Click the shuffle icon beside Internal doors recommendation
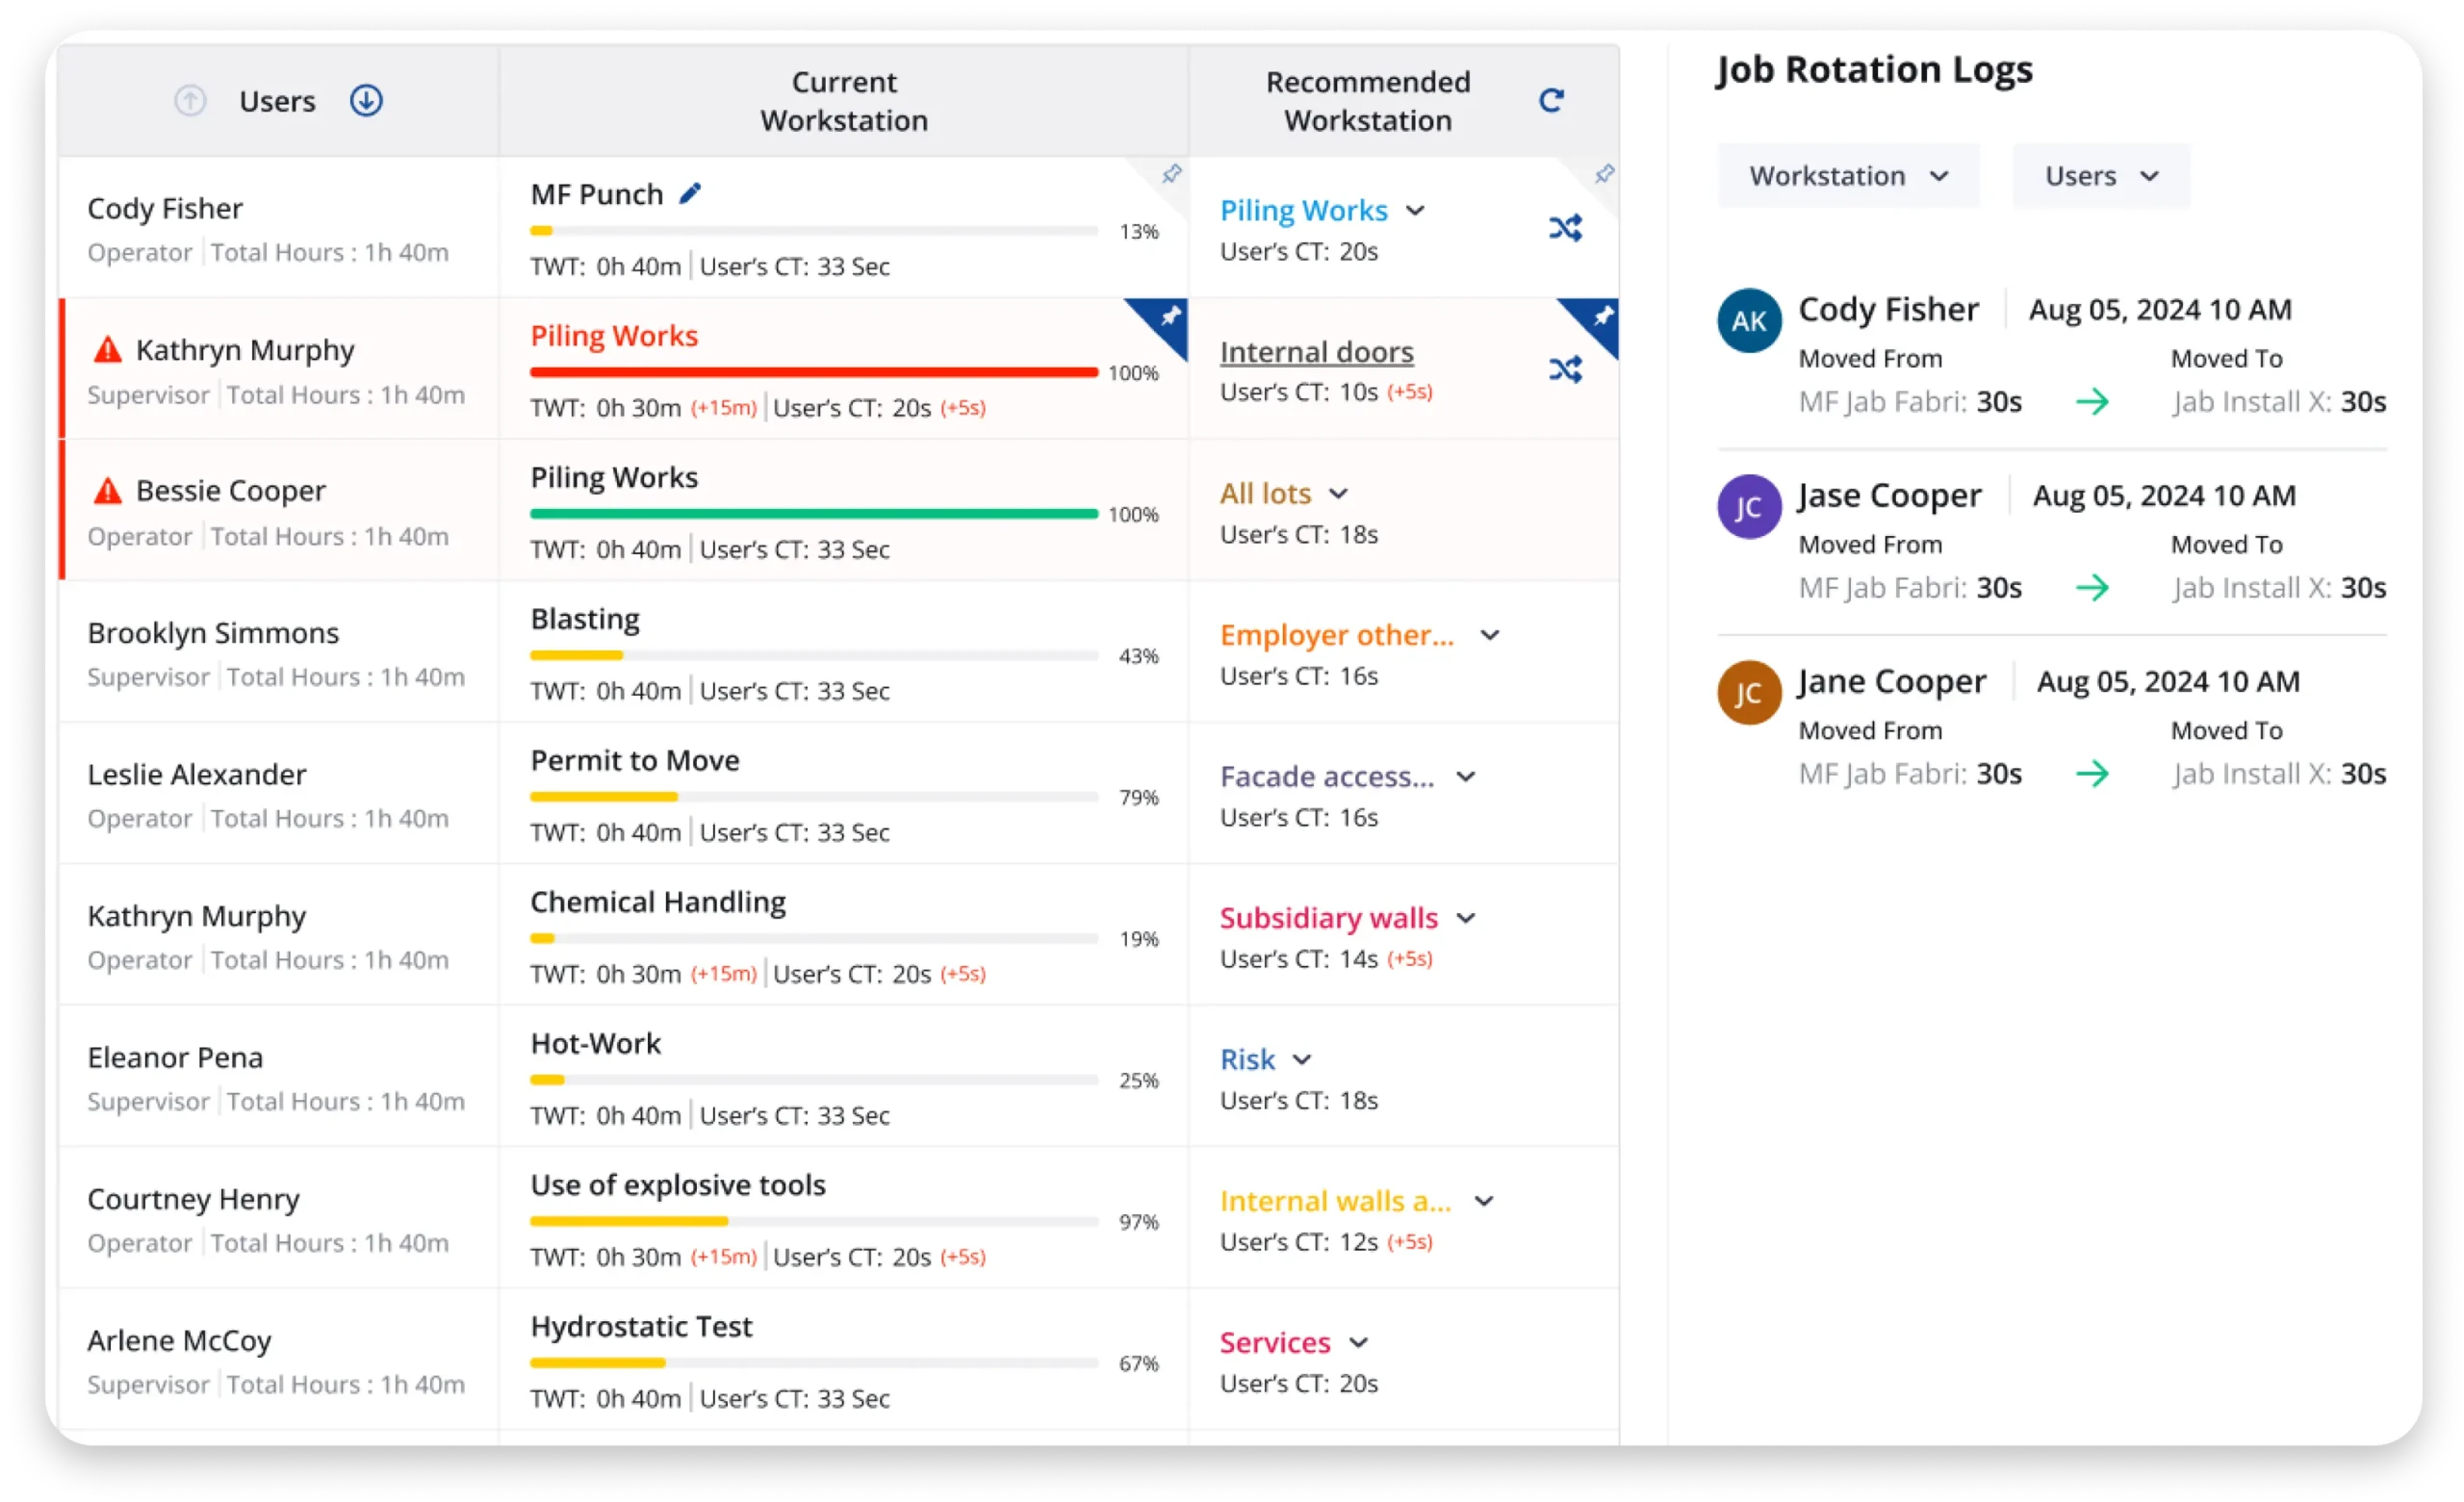2464x1502 pixels. click(x=1566, y=369)
